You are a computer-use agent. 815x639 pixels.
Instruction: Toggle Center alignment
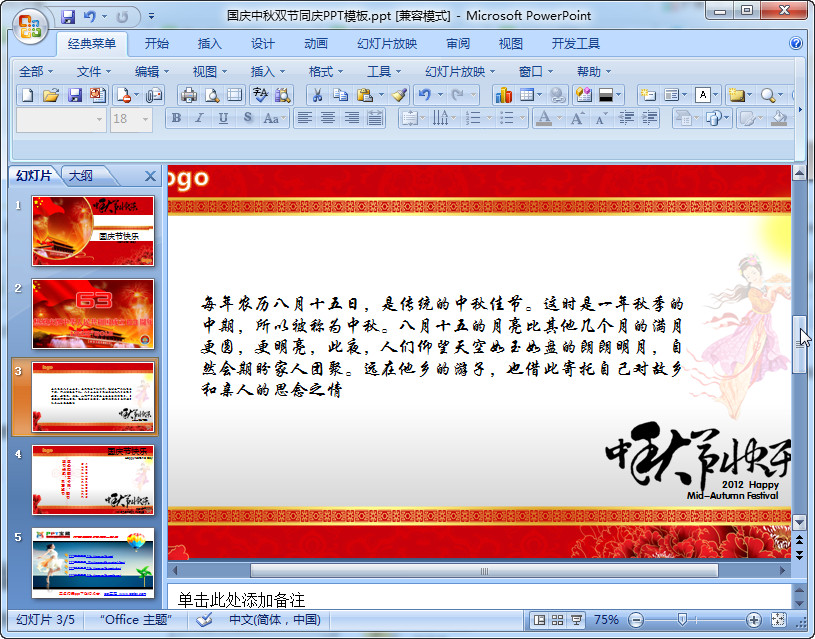pyautogui.click(x=328, y=119)
